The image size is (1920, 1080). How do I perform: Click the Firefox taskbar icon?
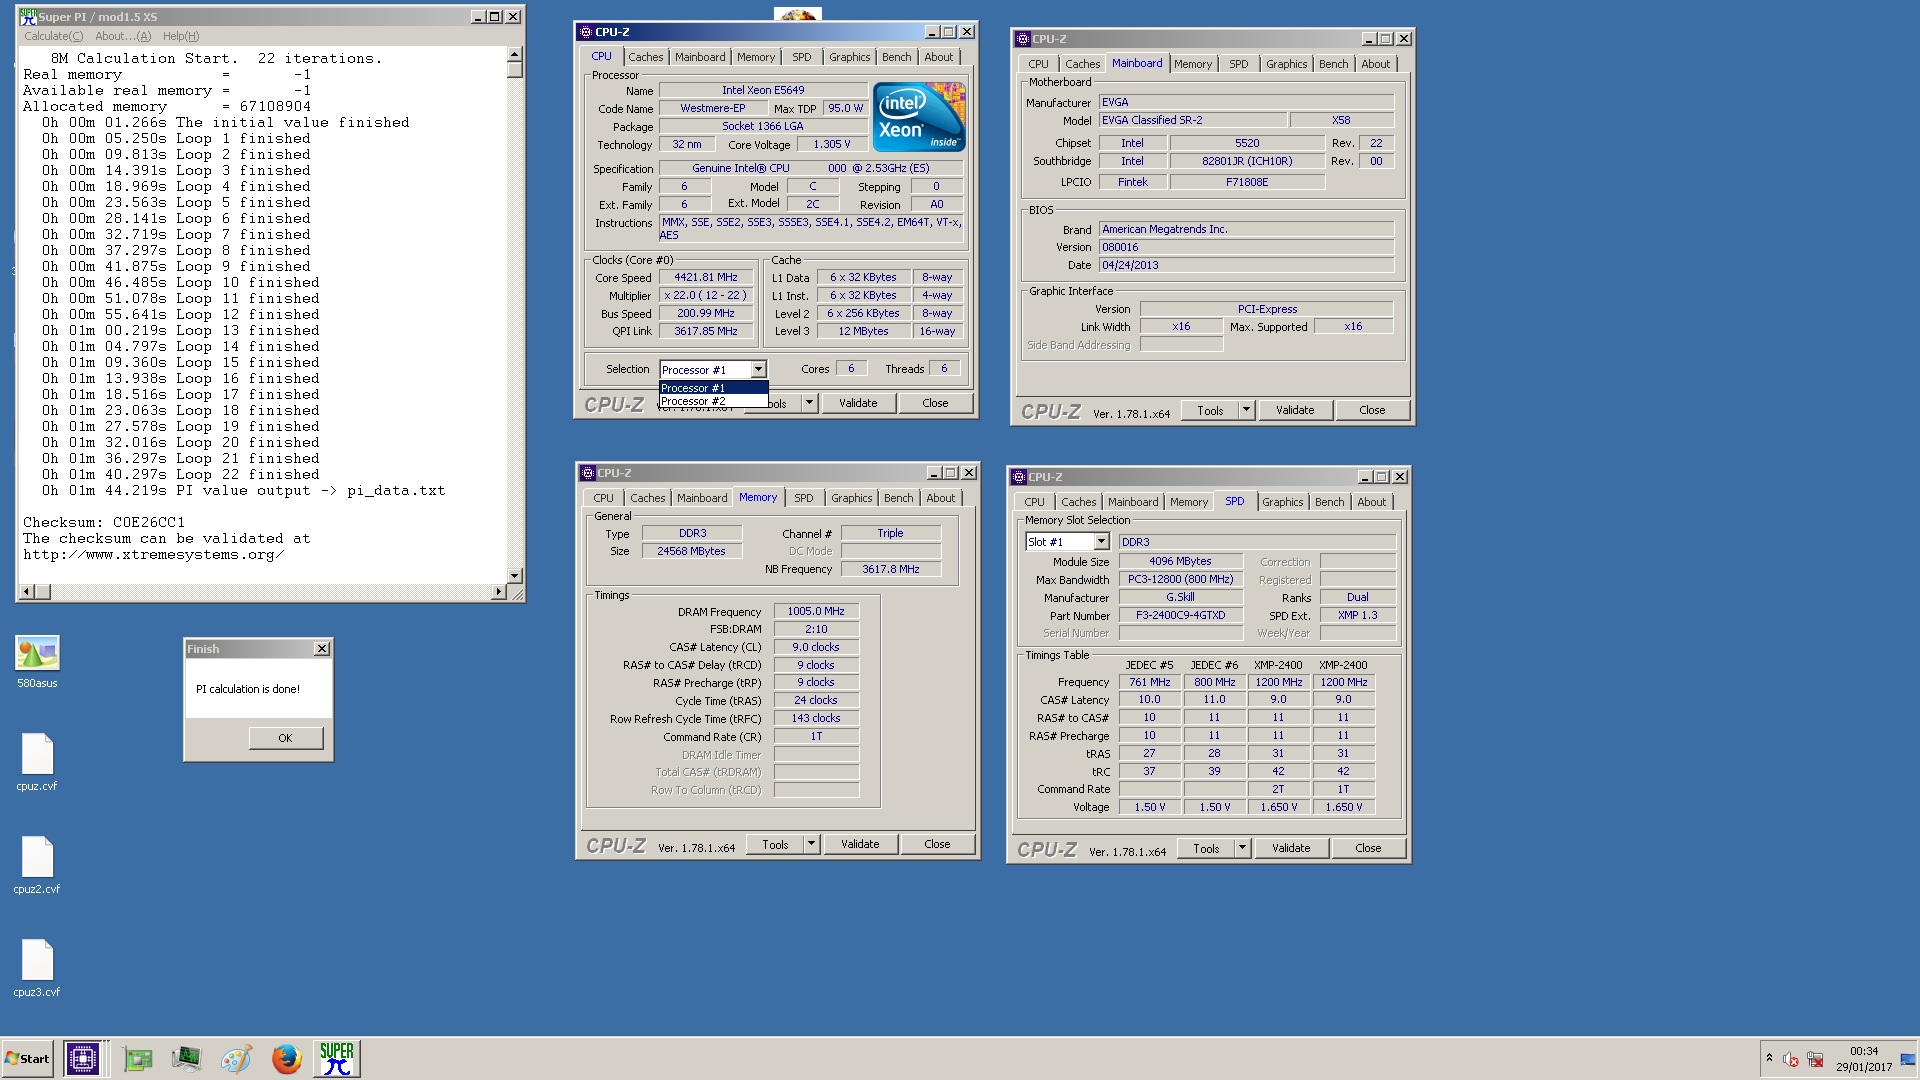click(x=286, y=1058)
